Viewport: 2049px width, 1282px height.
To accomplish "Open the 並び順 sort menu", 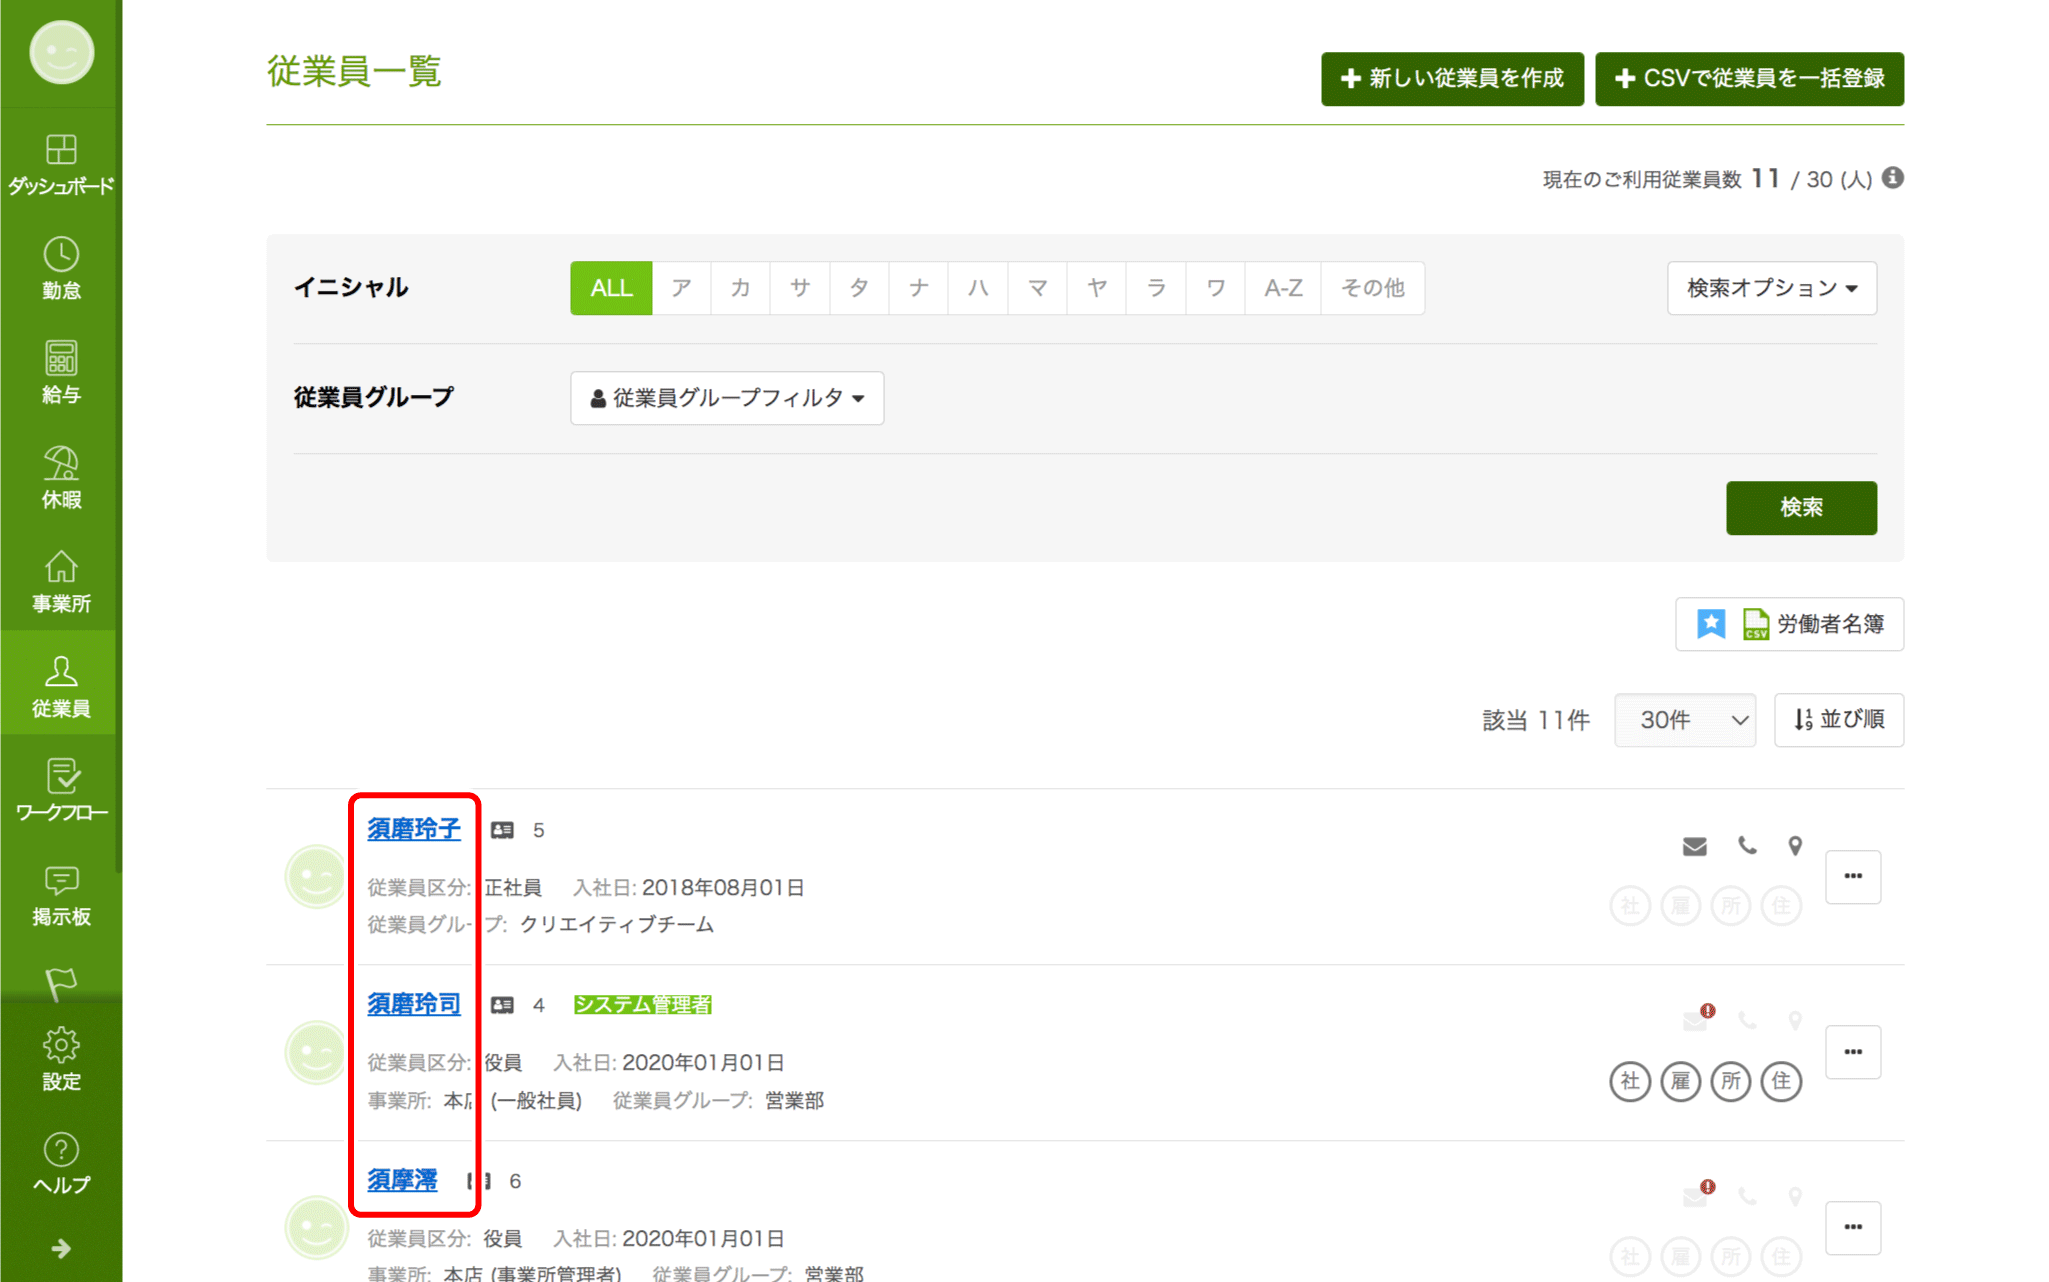I will [x=1839, y=720].
